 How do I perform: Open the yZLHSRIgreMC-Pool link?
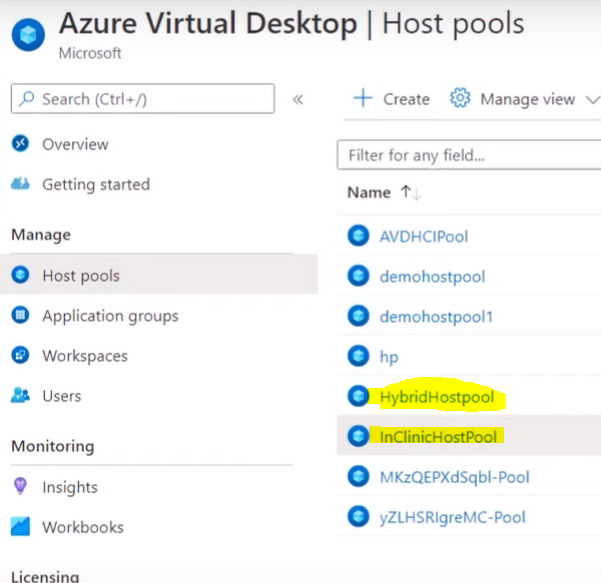453,517
